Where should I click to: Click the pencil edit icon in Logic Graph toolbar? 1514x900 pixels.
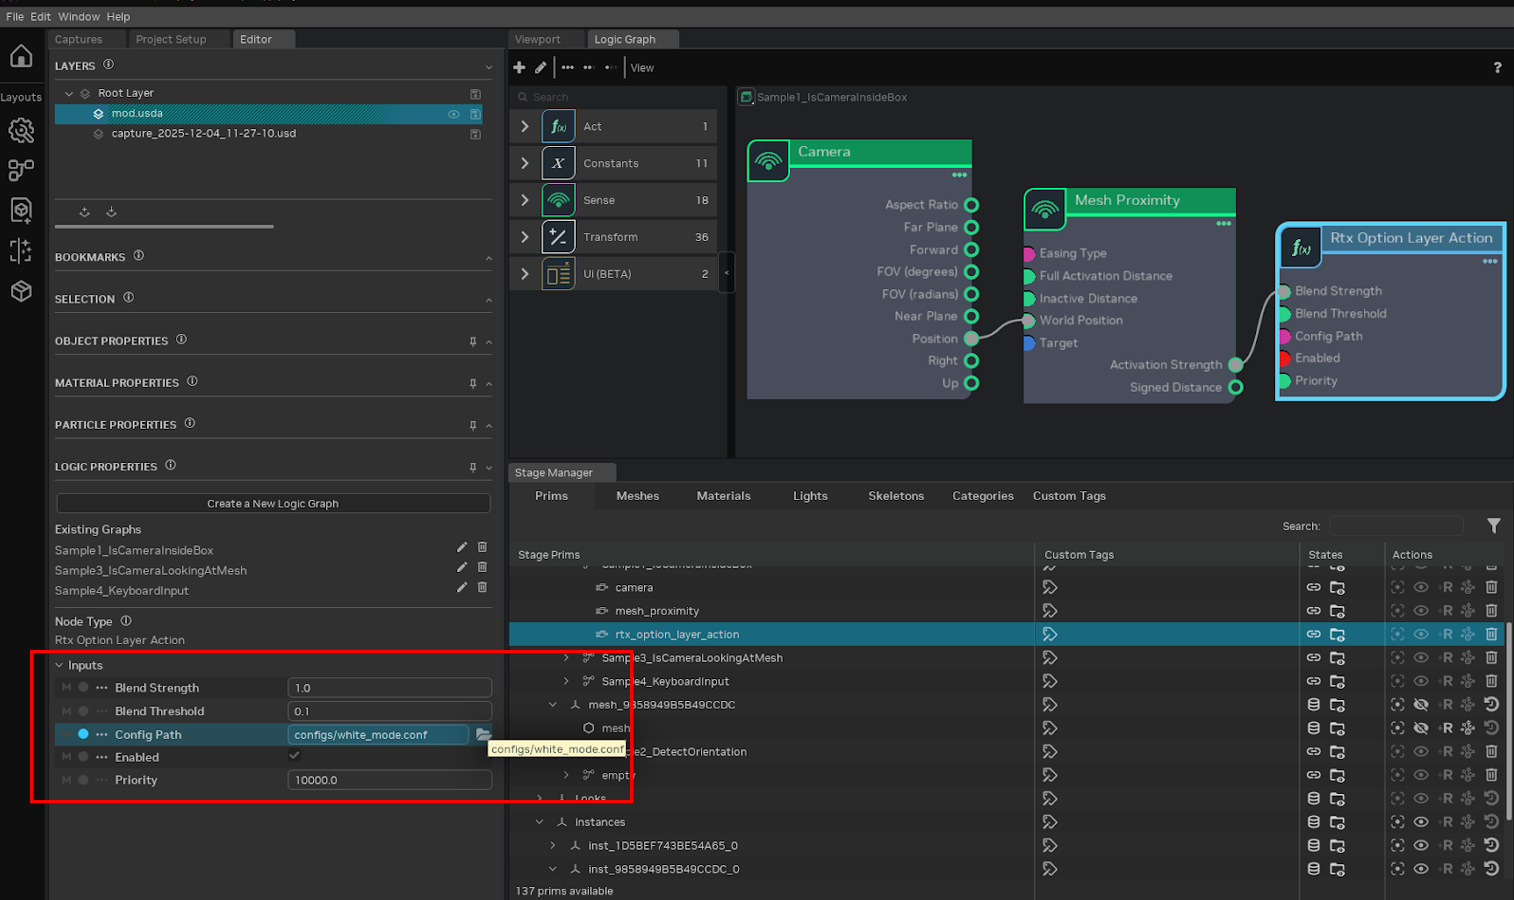pos(541,68)
